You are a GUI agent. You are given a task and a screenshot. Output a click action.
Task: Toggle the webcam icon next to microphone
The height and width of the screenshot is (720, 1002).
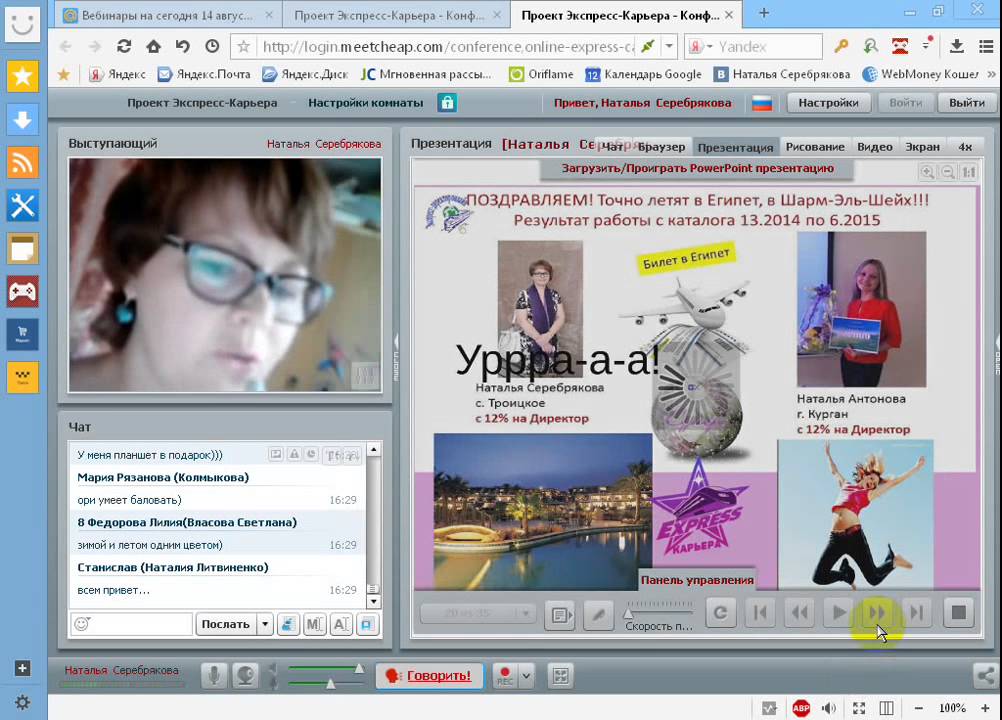click(245, 676)
